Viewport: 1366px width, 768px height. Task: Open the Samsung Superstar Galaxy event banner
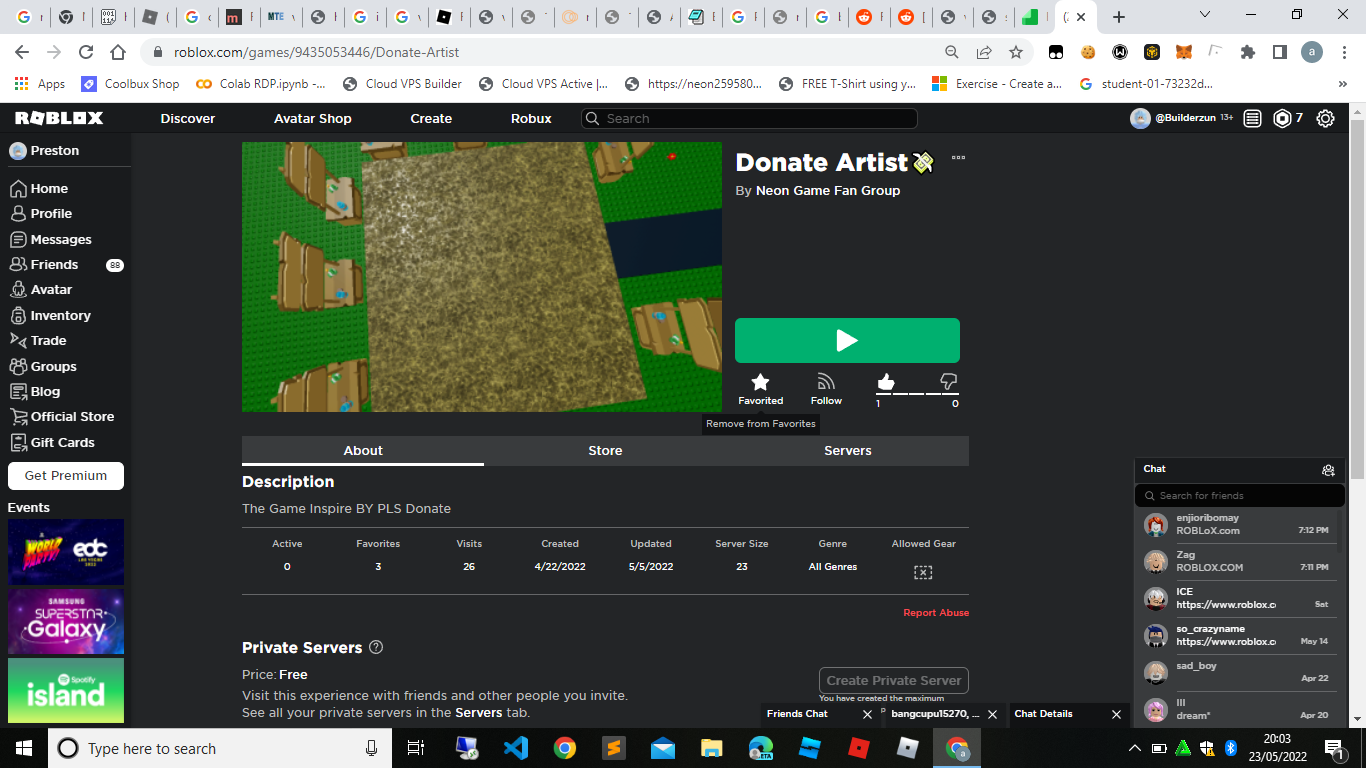click(x=66, y=621)
